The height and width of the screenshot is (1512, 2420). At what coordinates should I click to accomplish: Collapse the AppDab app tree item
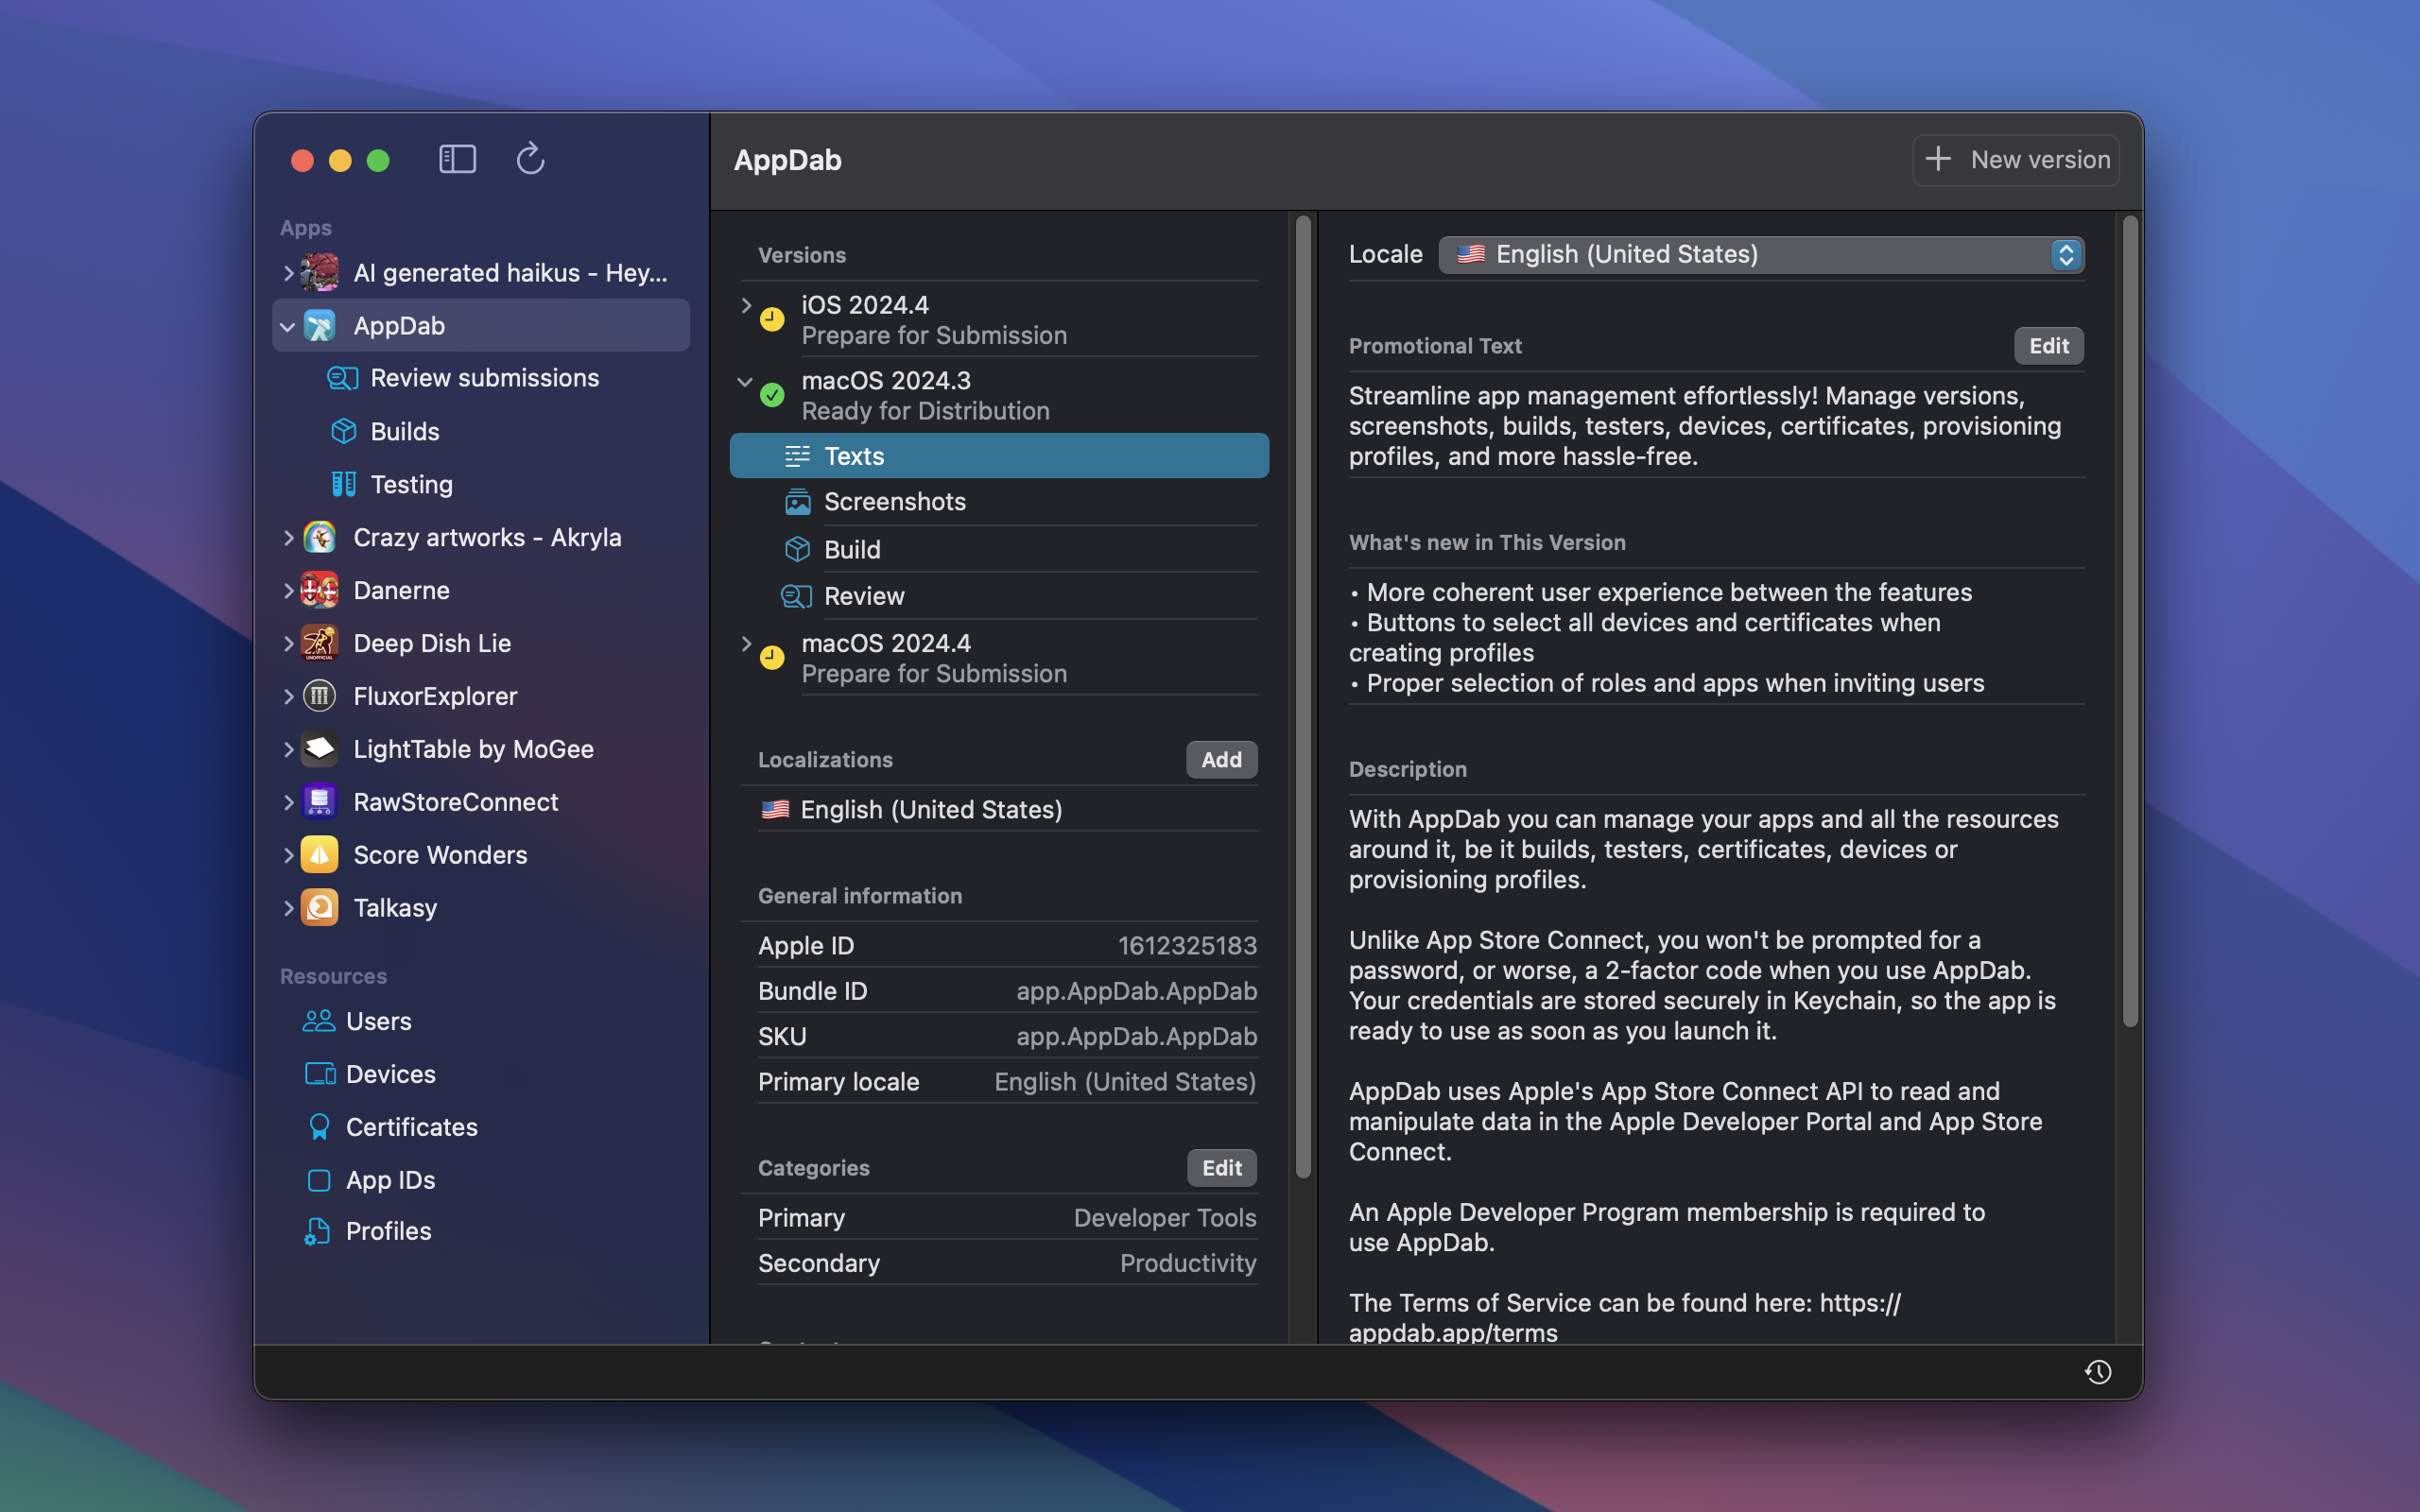click(x=287, y=326)
